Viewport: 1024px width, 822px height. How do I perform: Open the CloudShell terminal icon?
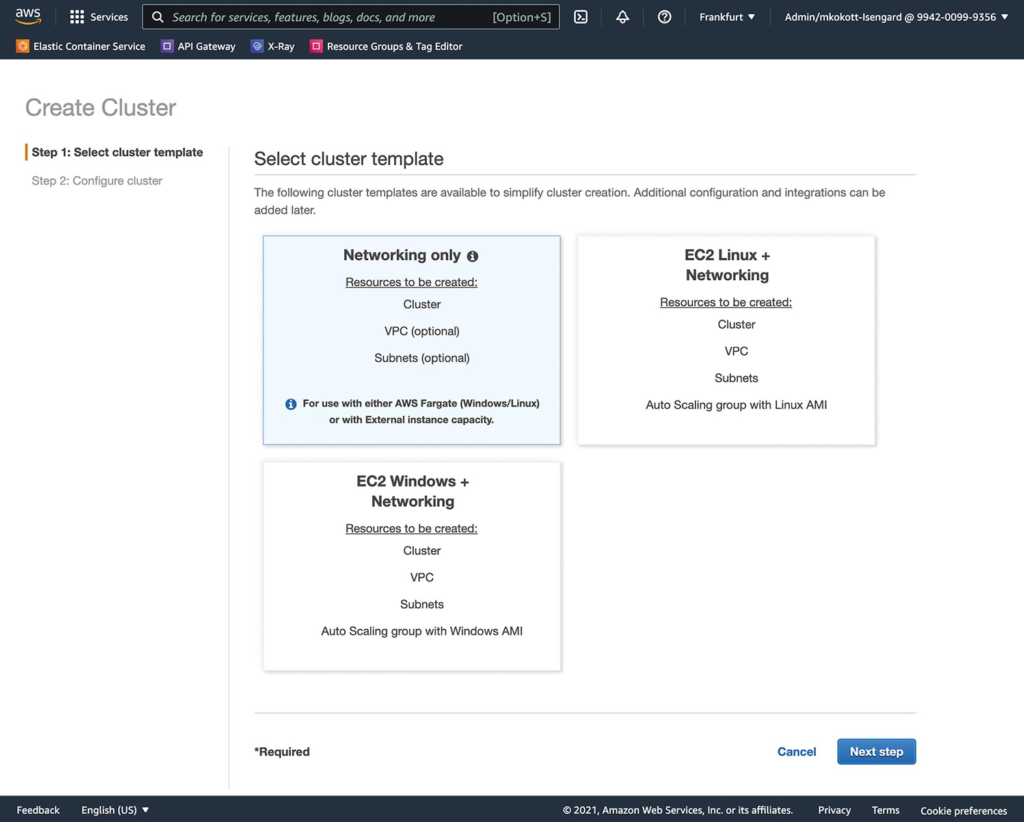[x=581, y=17]
